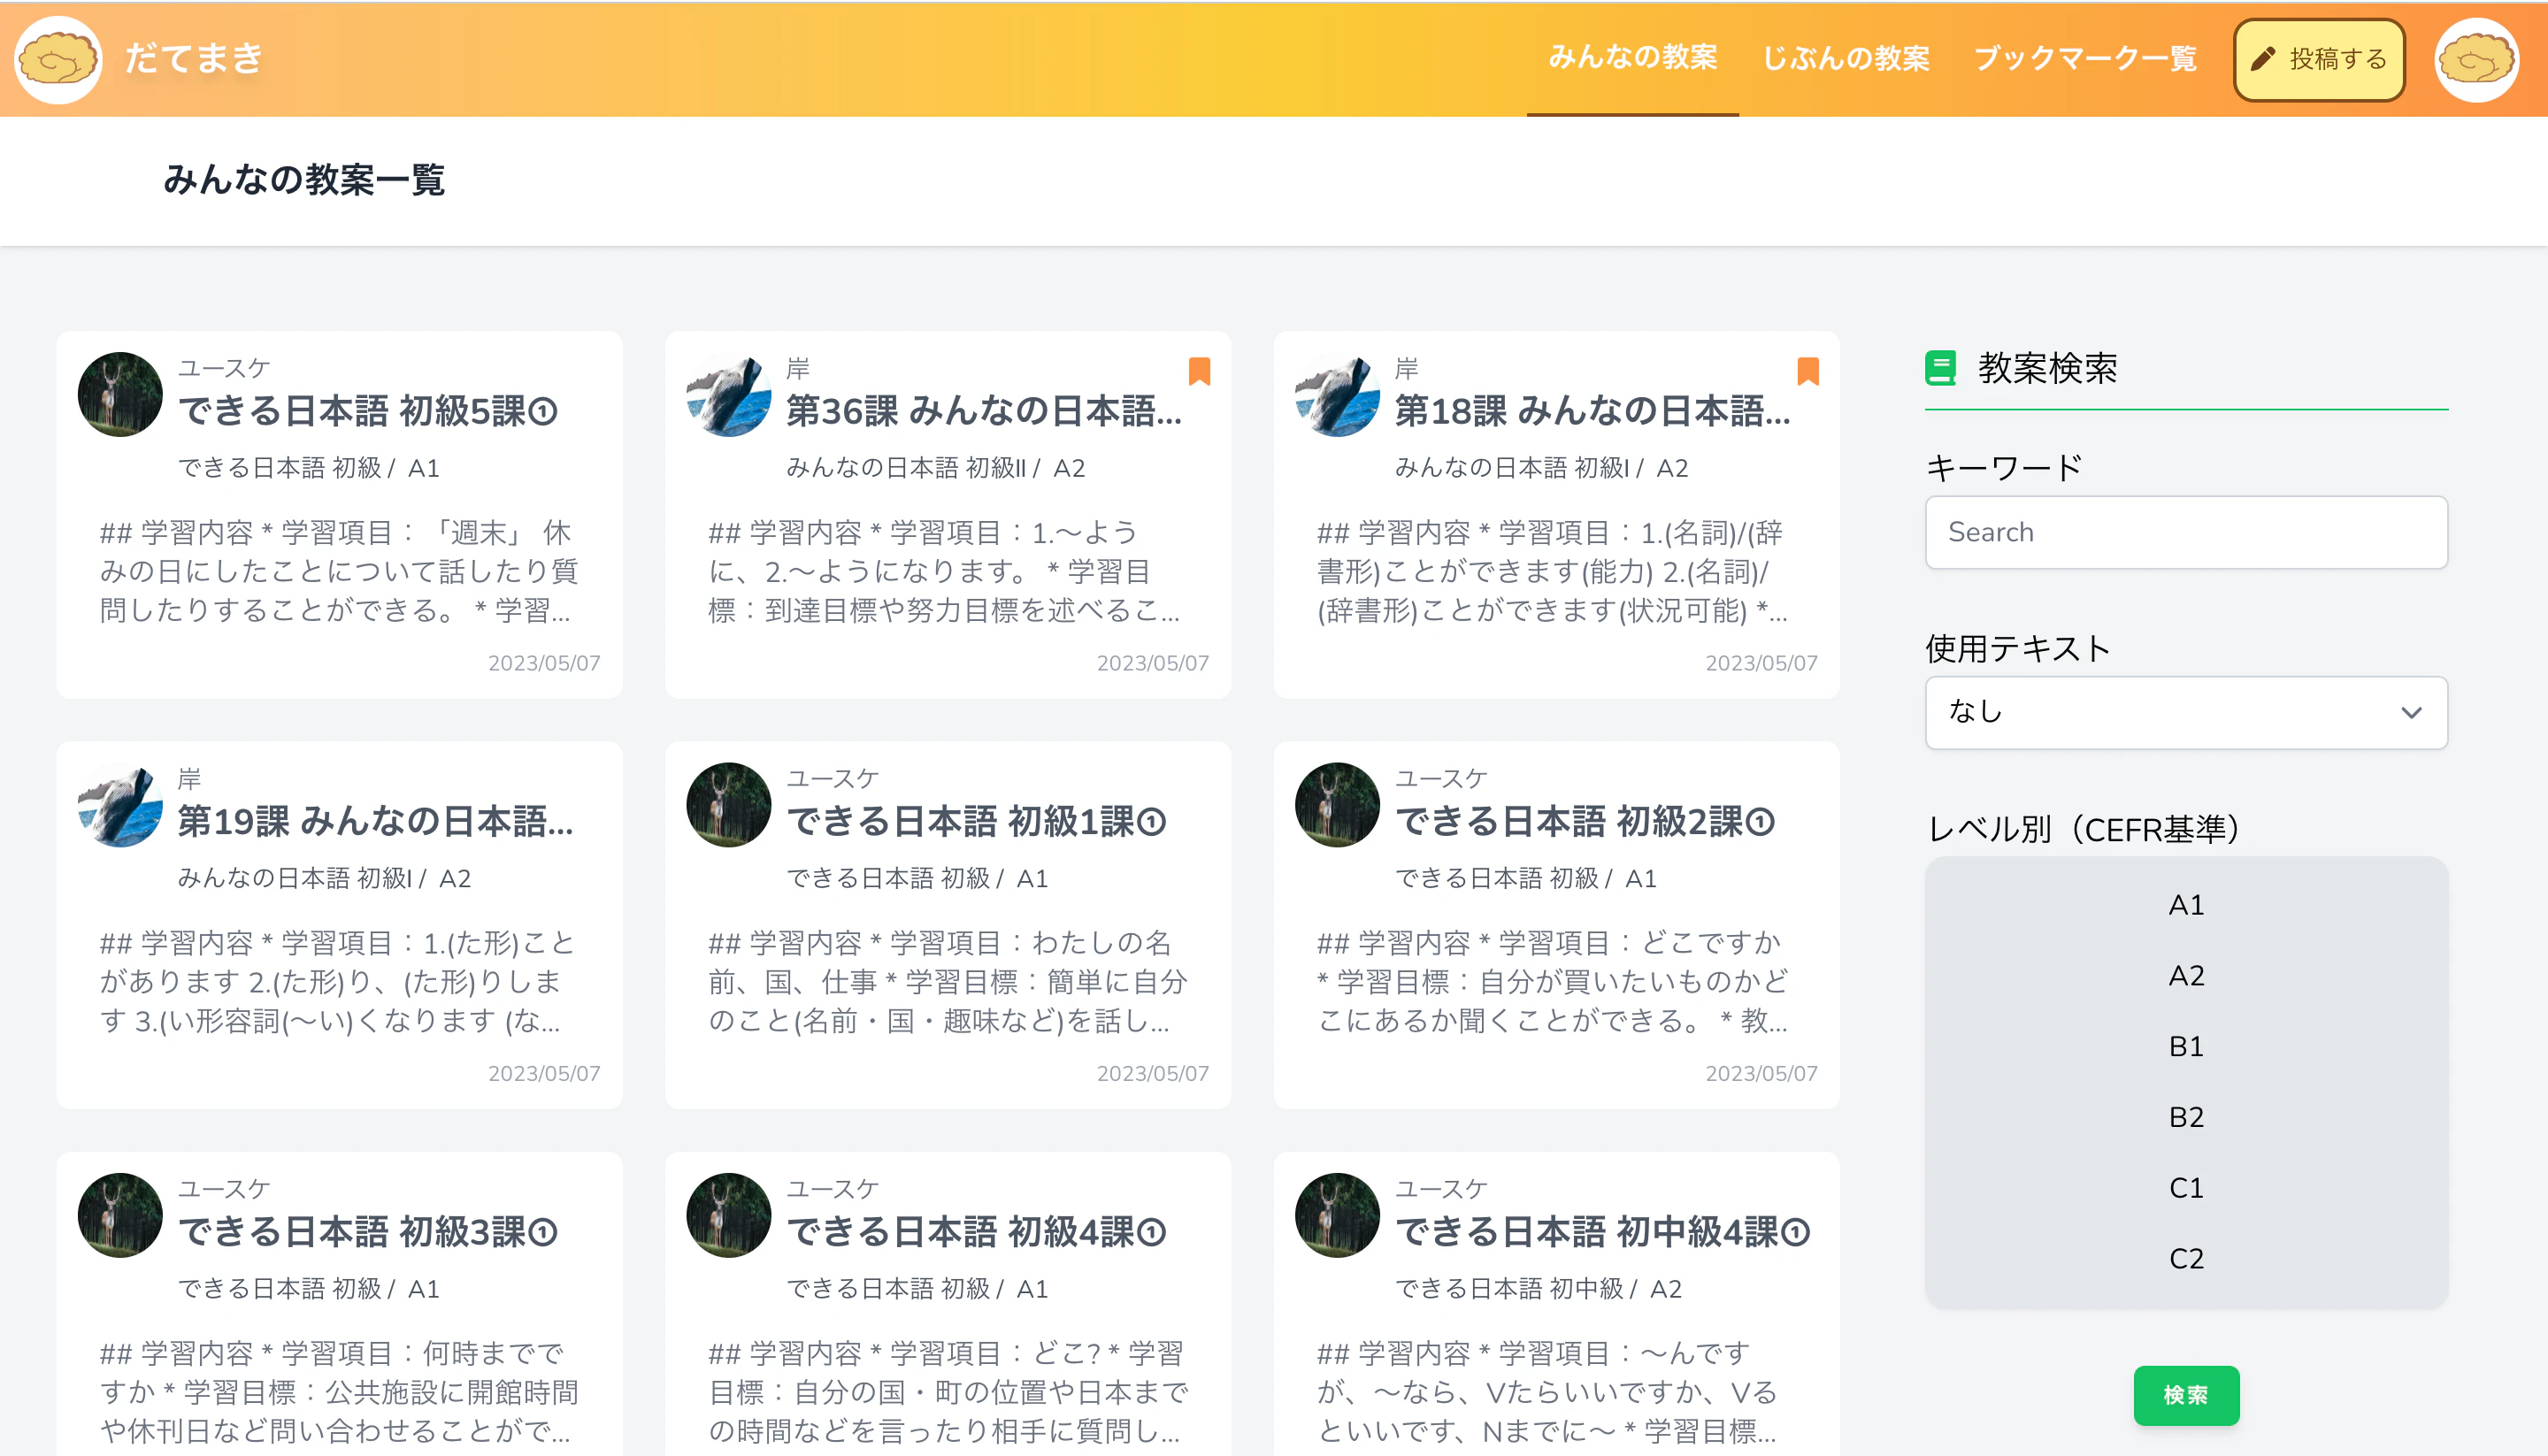Screen dimensions: 2548x1456
Task: Select level B2 in CEFR list
Action: click(2186, 1117)
